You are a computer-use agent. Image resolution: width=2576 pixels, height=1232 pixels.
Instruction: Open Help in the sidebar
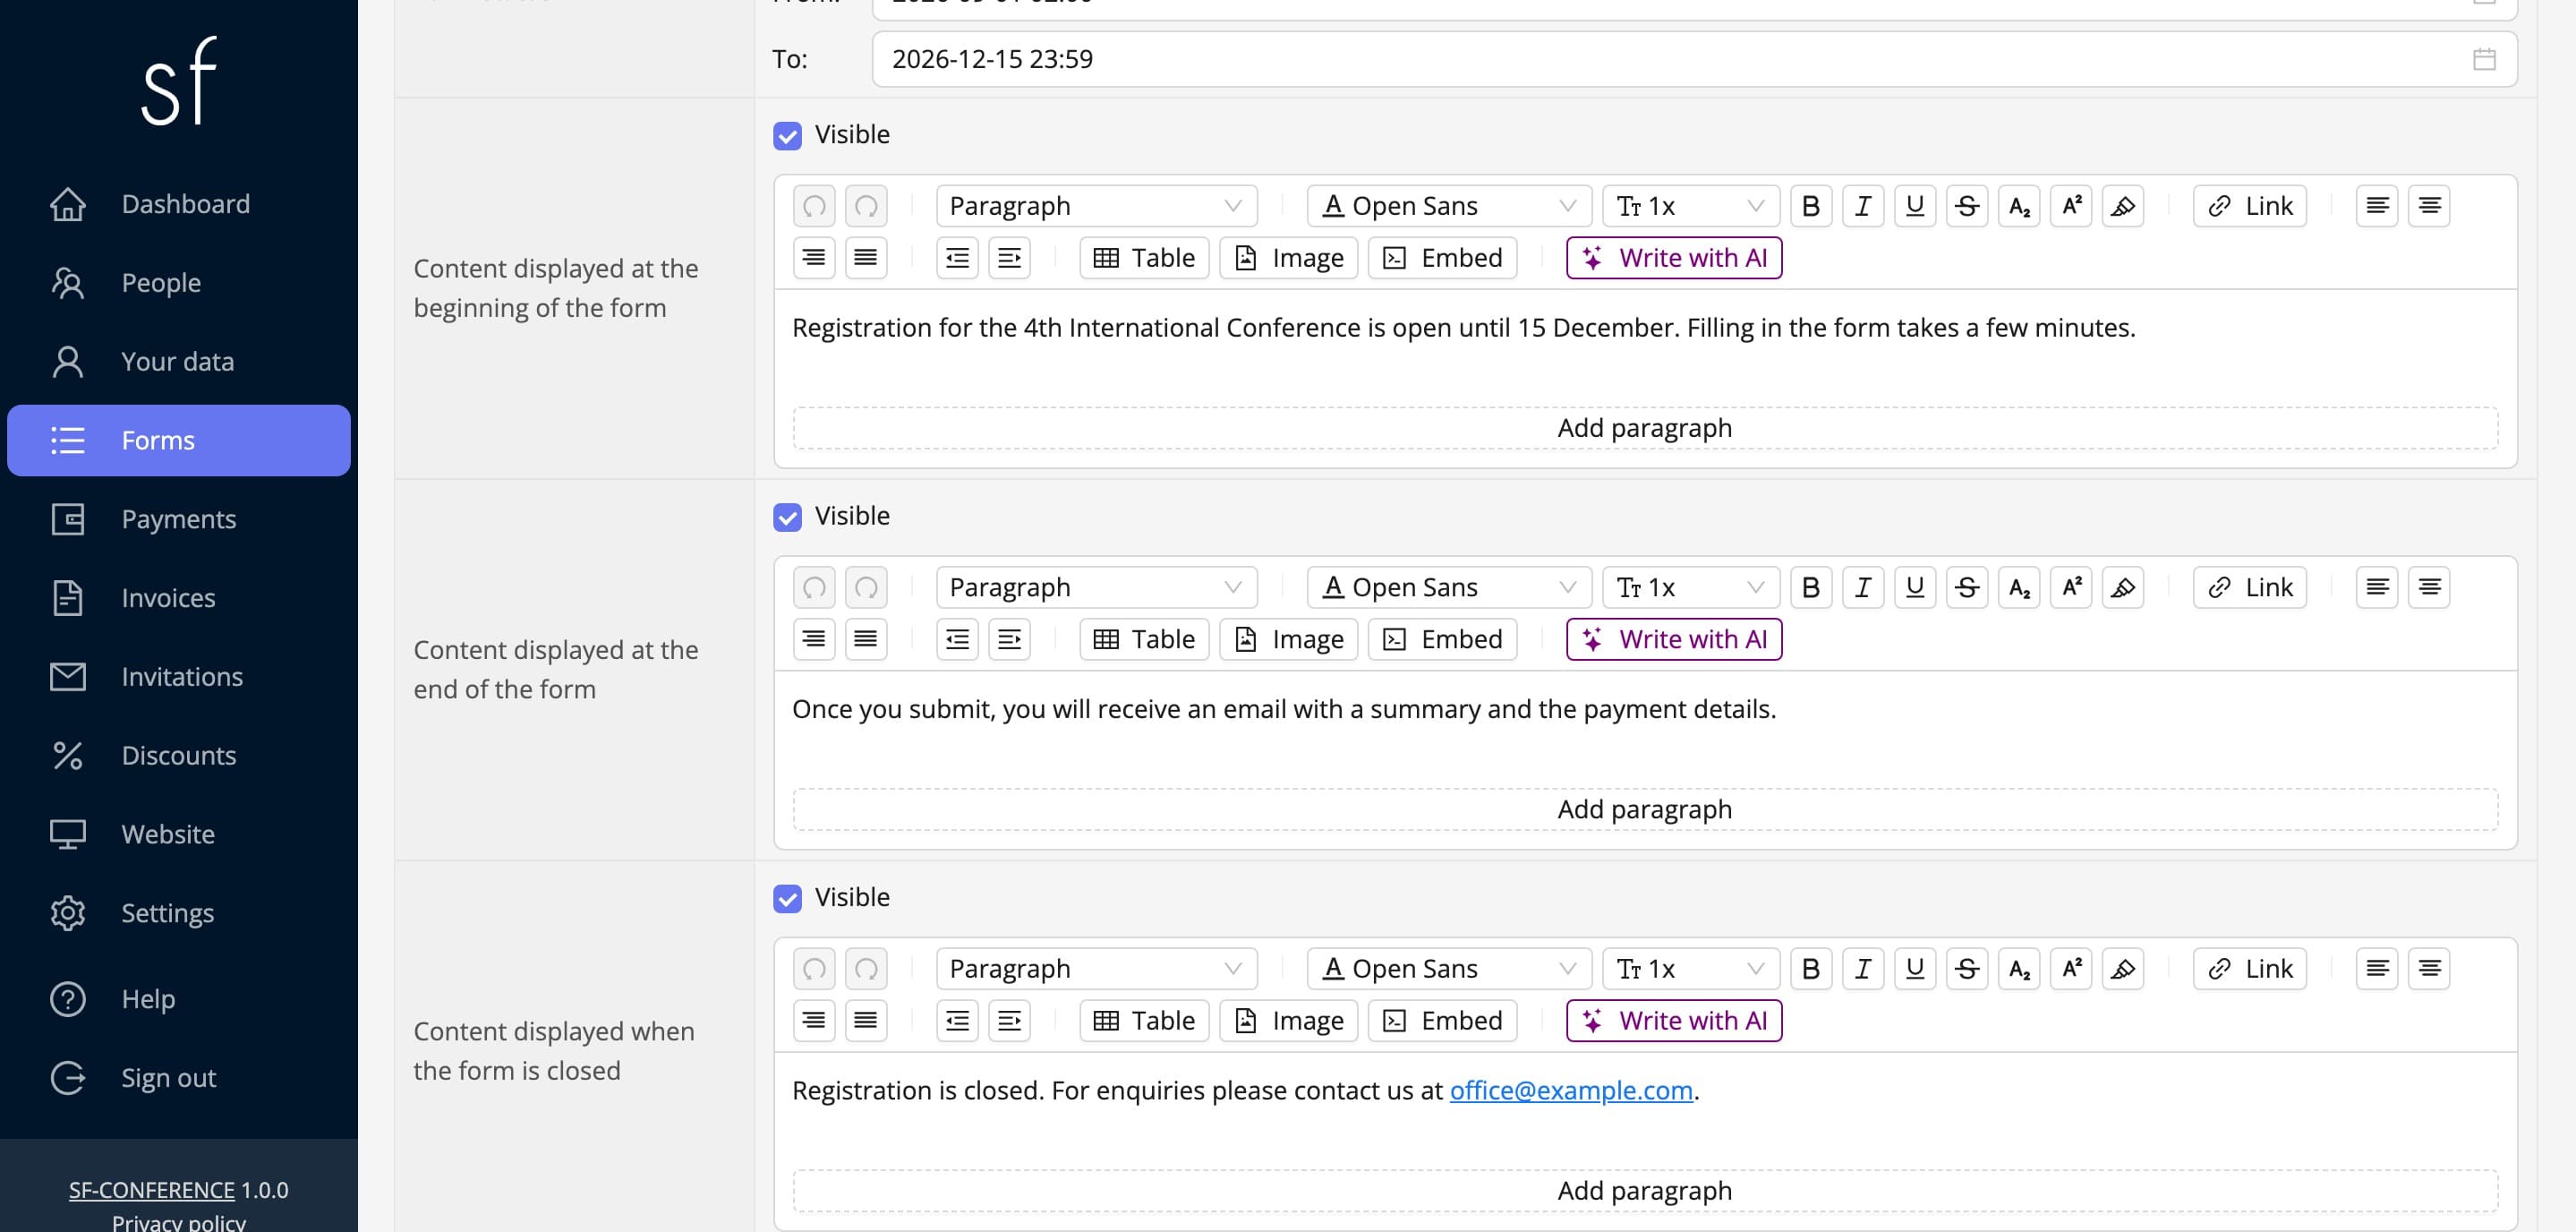coord(179,999)
